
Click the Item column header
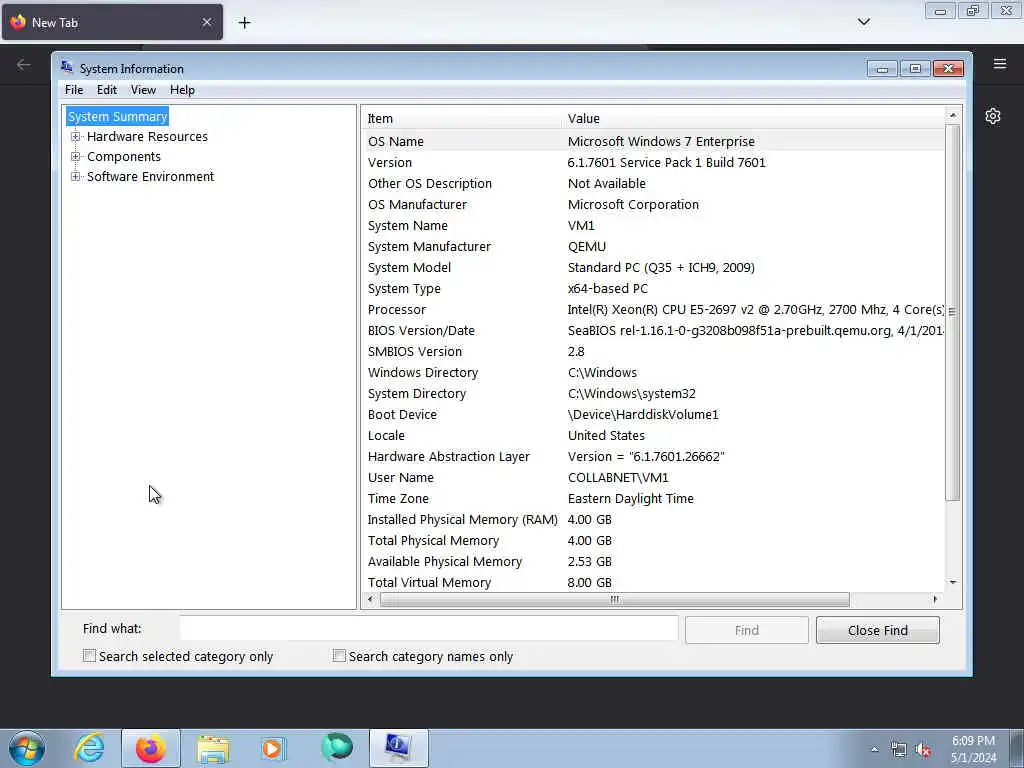[x=462, y=118]
